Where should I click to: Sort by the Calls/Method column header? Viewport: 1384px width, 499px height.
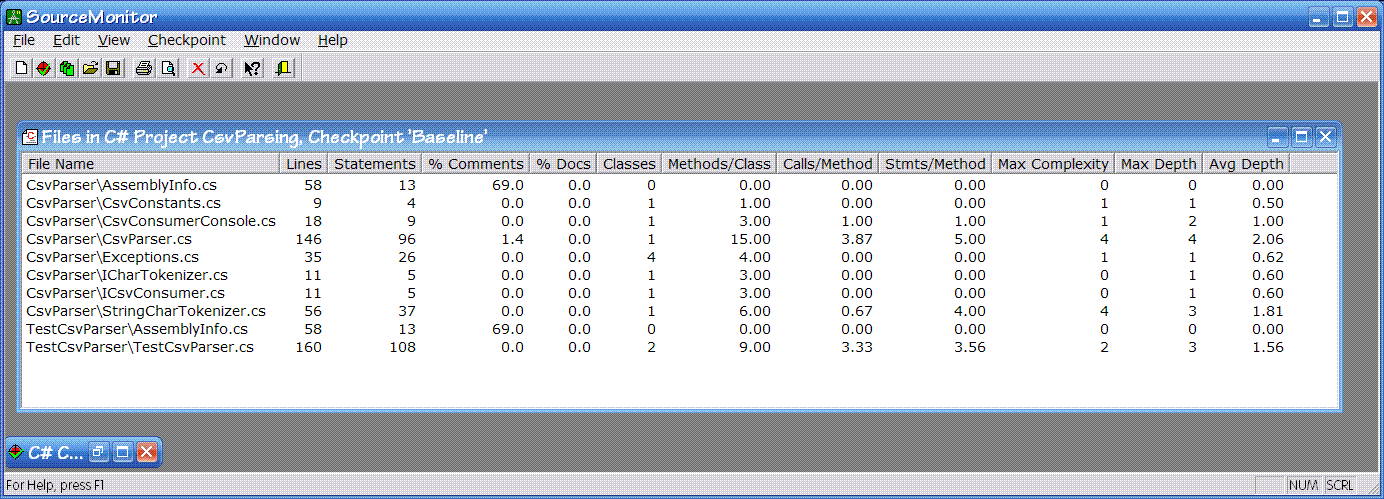828,164
